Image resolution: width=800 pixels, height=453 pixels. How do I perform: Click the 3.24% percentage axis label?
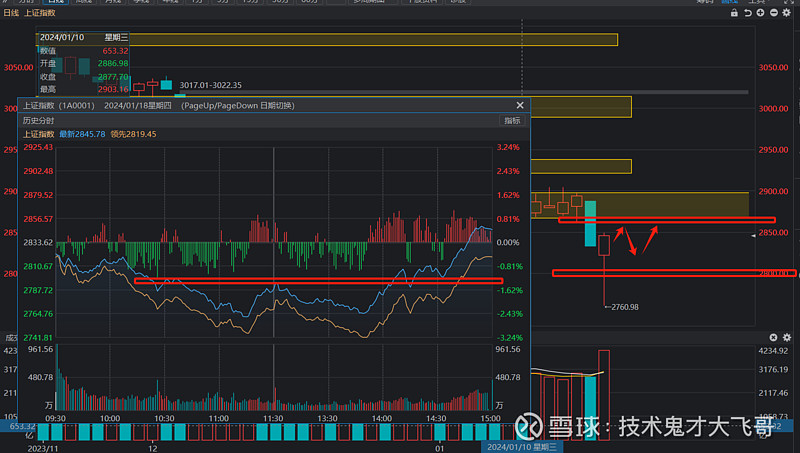tap(508, 147)
